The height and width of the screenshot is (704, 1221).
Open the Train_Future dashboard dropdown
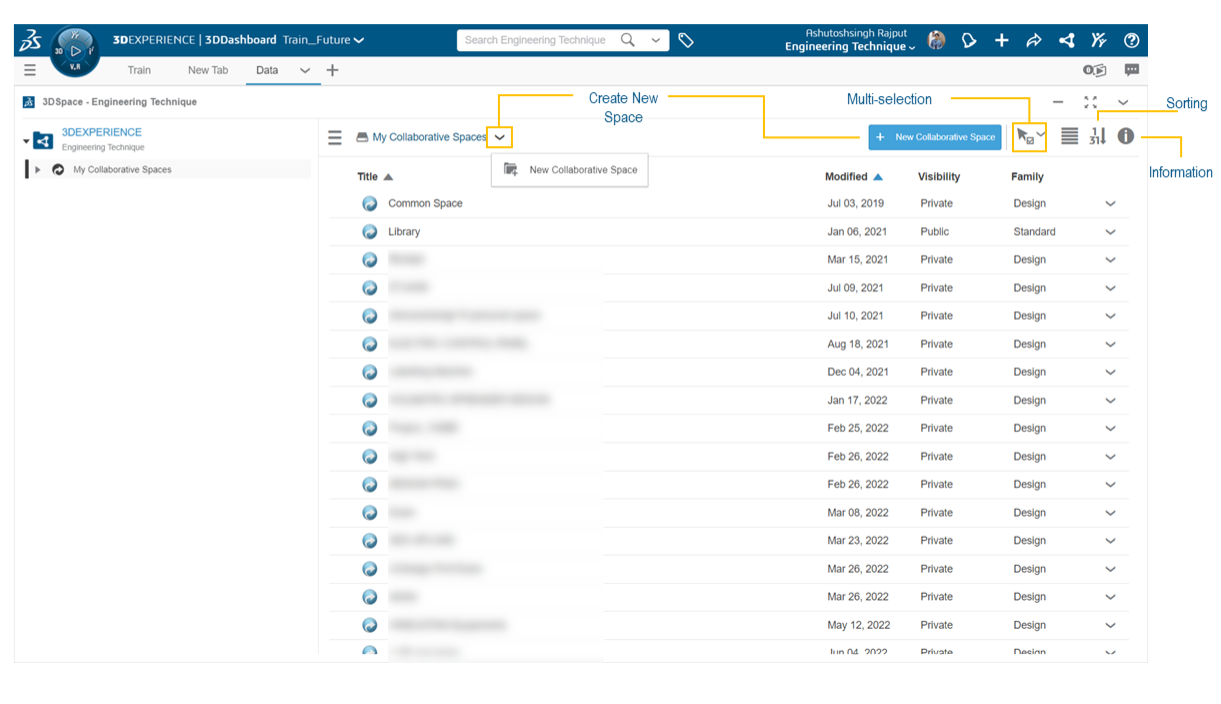pyautogui.click(x=359, y=41)
